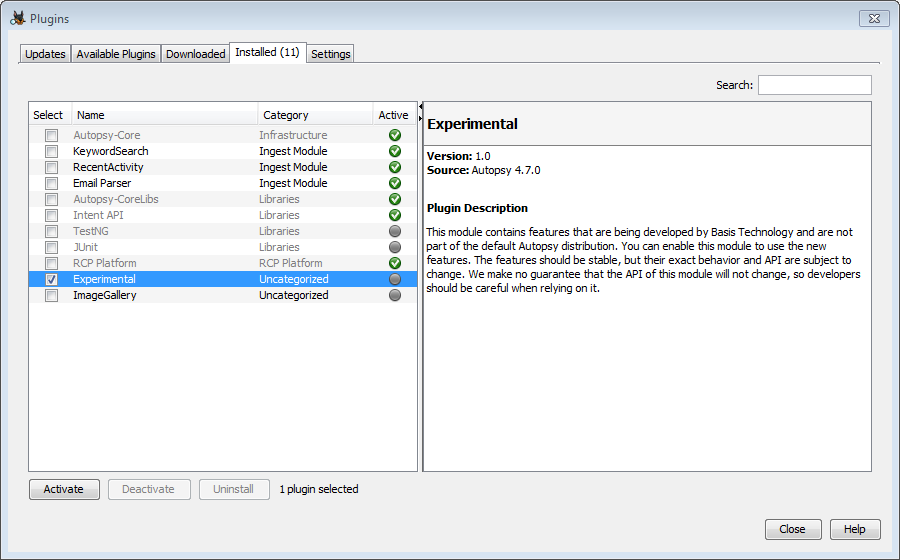Click the green active icon for RecentActivity
Viewport: 900px width, 560px height.
pyautogui.click(x=394, y=167)
